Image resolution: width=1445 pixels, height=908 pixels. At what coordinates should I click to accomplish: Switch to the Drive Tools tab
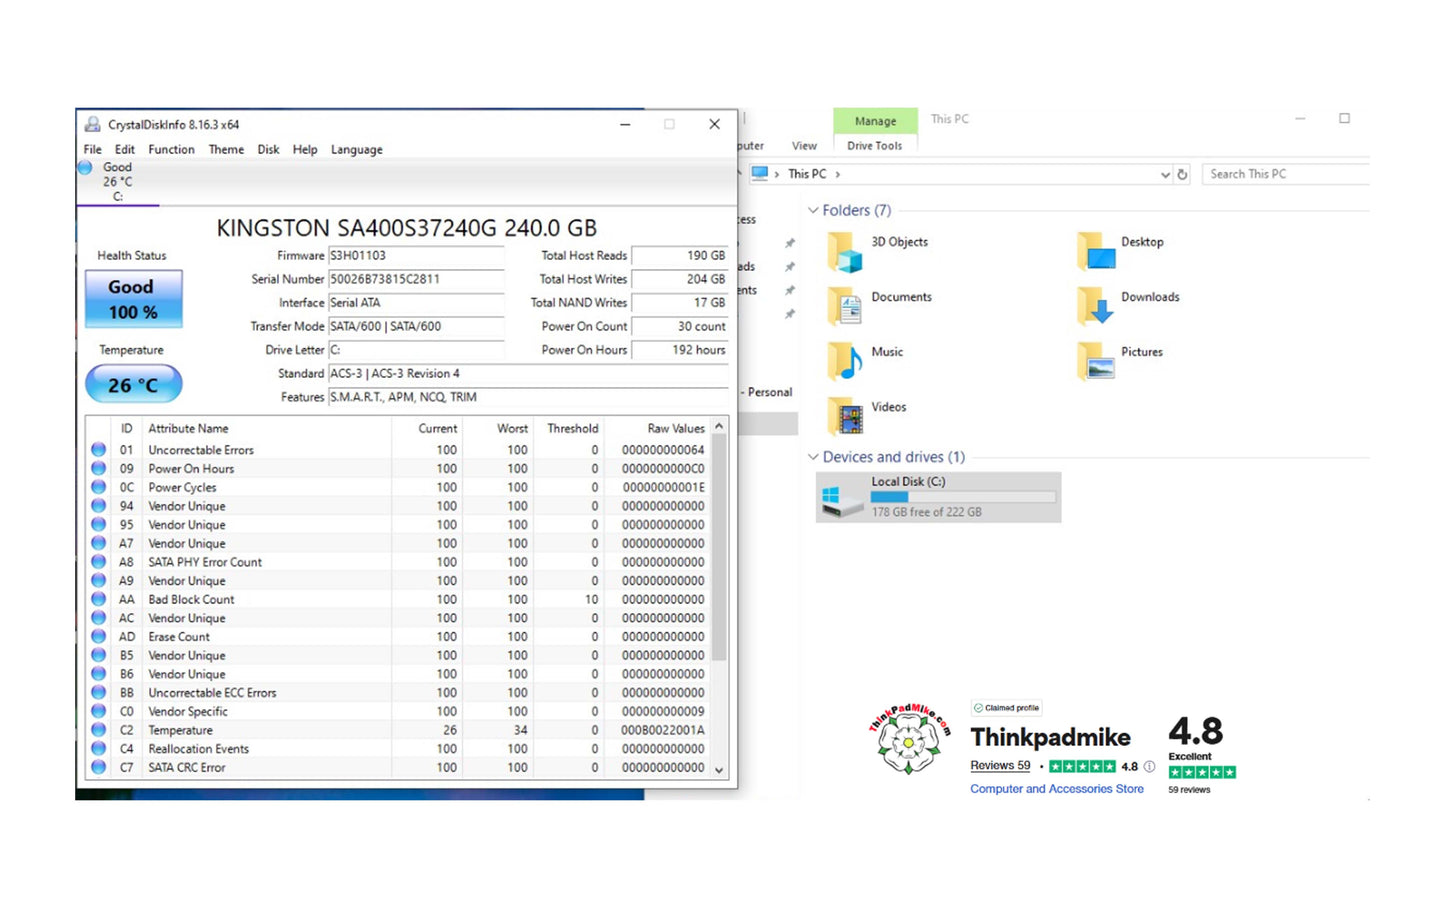pyautogui.click(x=874, y=146)
